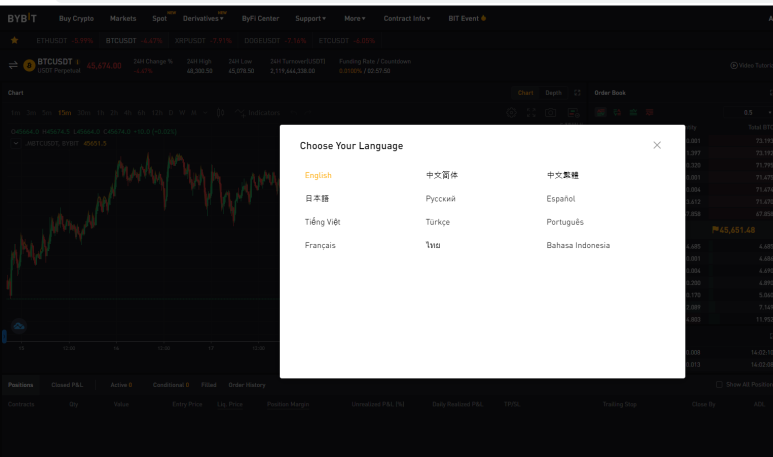Open chart settings gear icon
The height and width of the screenshot is (457, 773).
tap(511, 113)
